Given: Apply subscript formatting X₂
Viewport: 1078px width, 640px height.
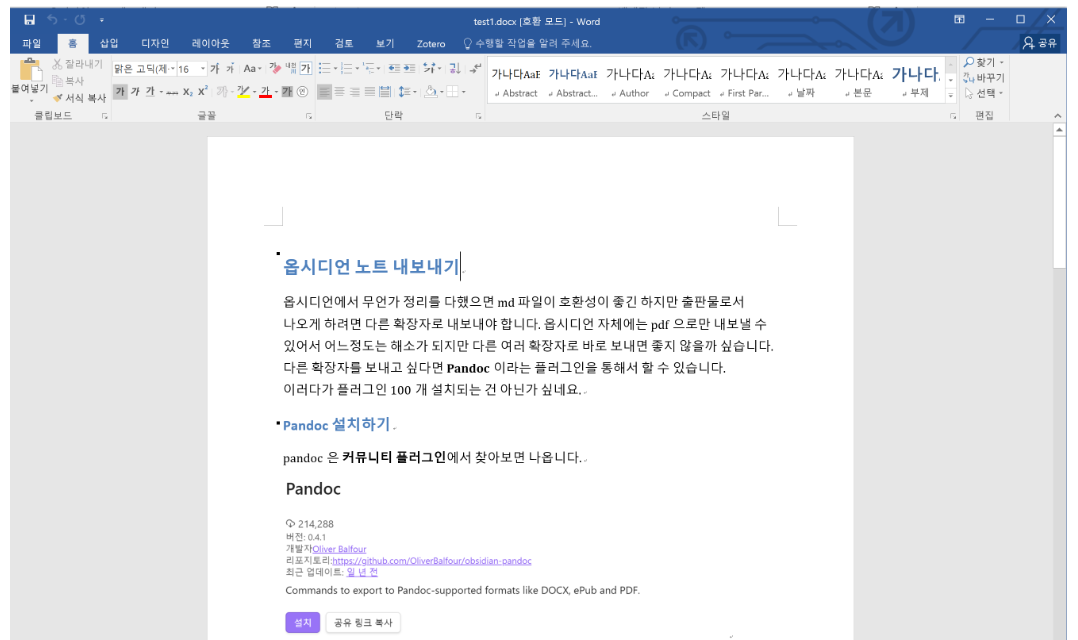Looking at the screenshot, I should click(x=188, y=91).
